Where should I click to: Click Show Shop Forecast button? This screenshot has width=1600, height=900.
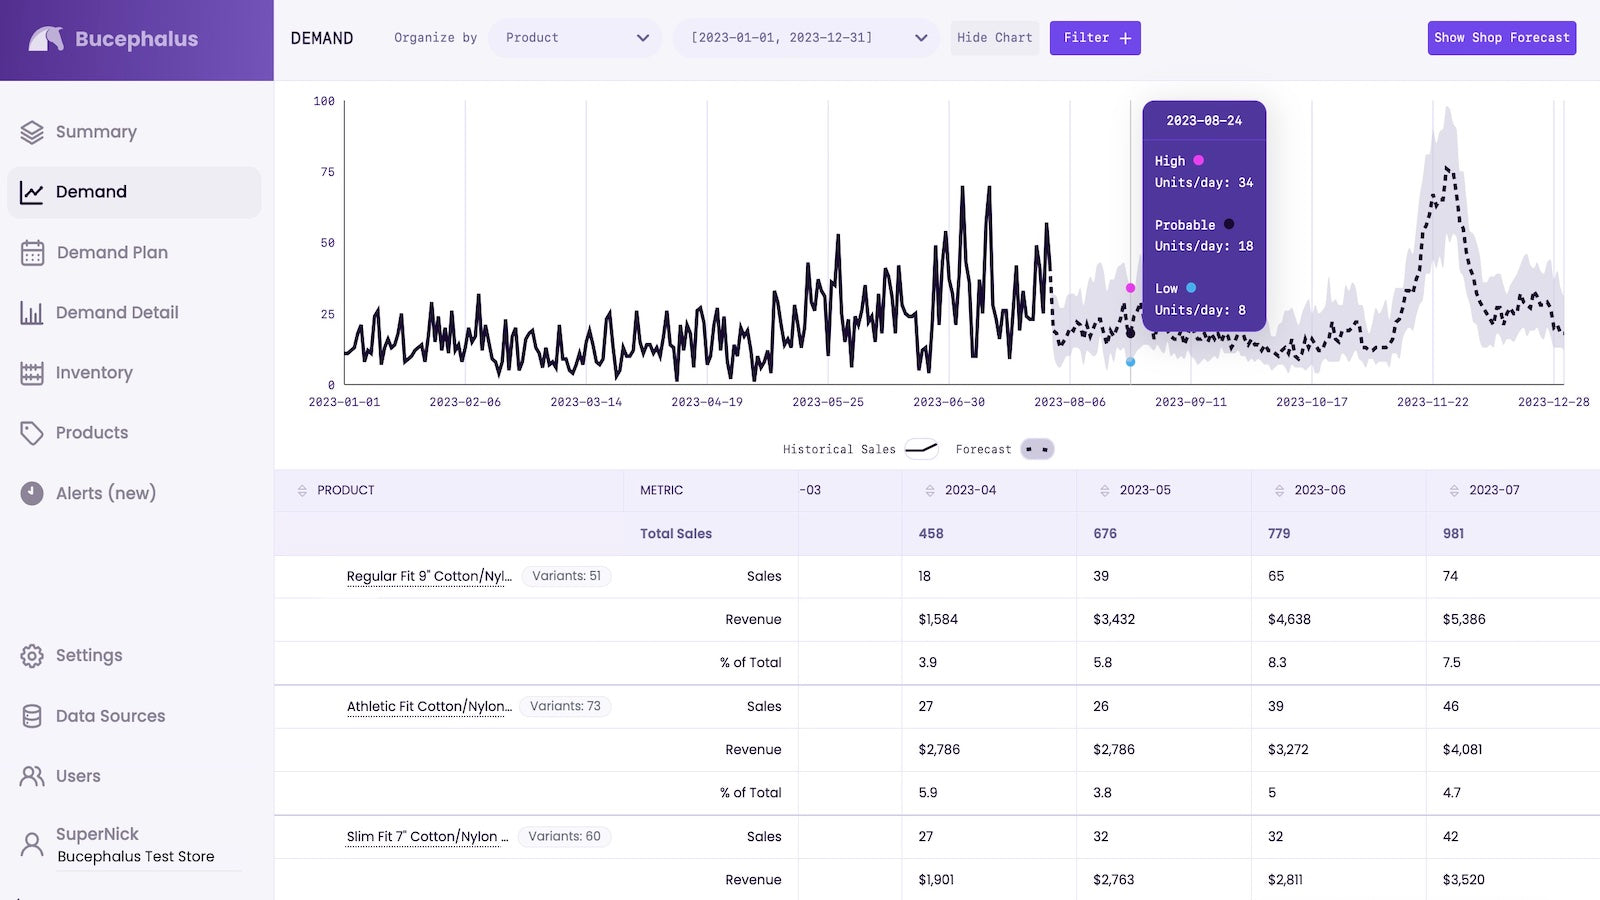pos(1502,38)
